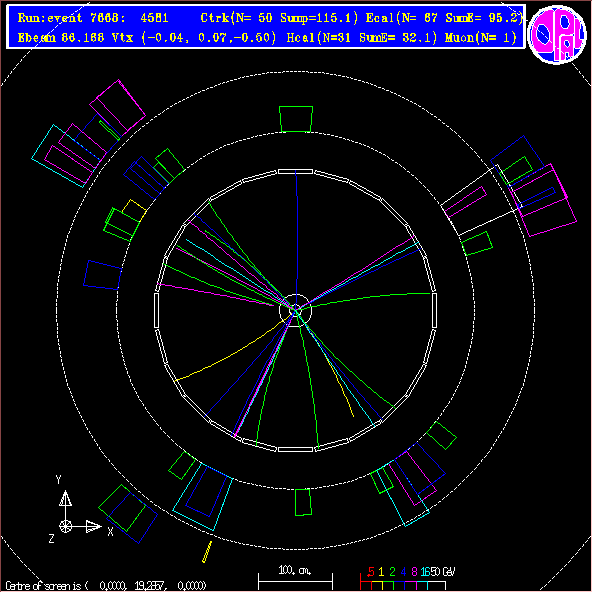Pick the blue 4 GeV legend color
This screenshot has height=592, width=592.
pos(399,585)
